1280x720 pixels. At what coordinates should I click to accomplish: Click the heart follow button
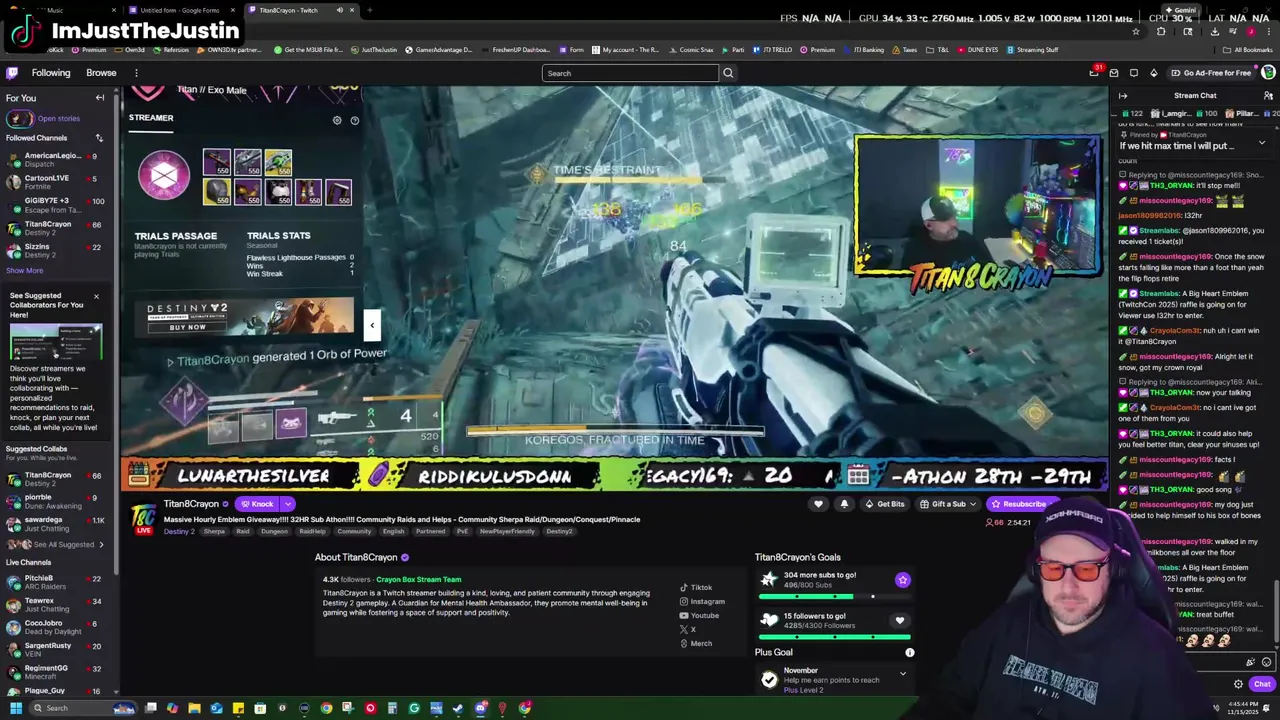point(818,504)
